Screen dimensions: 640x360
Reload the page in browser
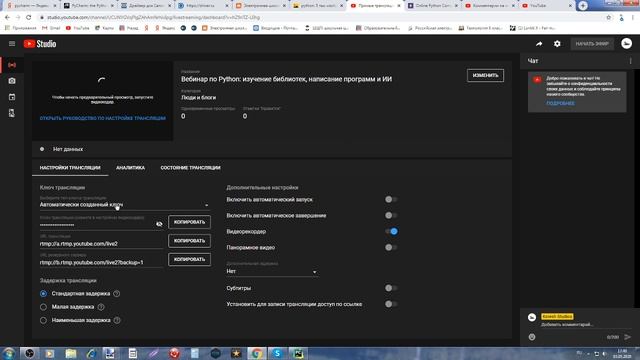pyautogui.click(x=28, y=18)
